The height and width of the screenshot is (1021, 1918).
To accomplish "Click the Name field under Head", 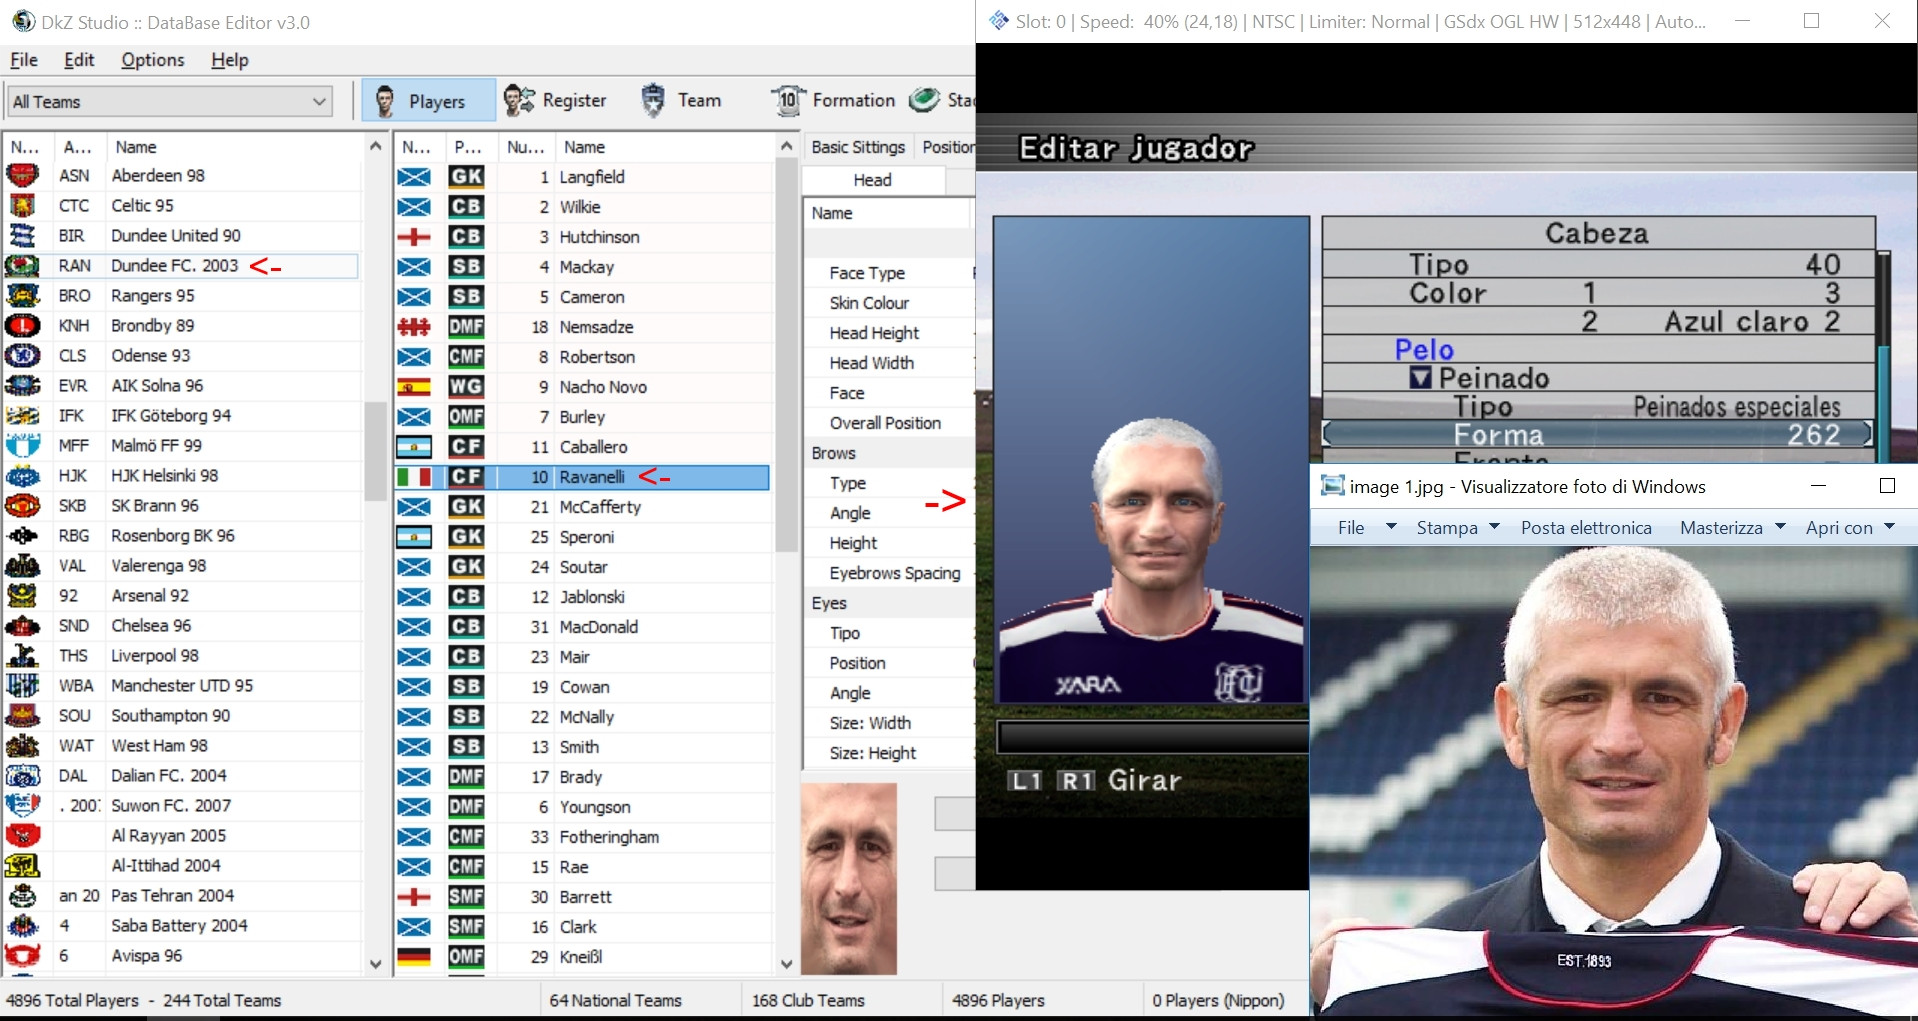I will 888,213.
